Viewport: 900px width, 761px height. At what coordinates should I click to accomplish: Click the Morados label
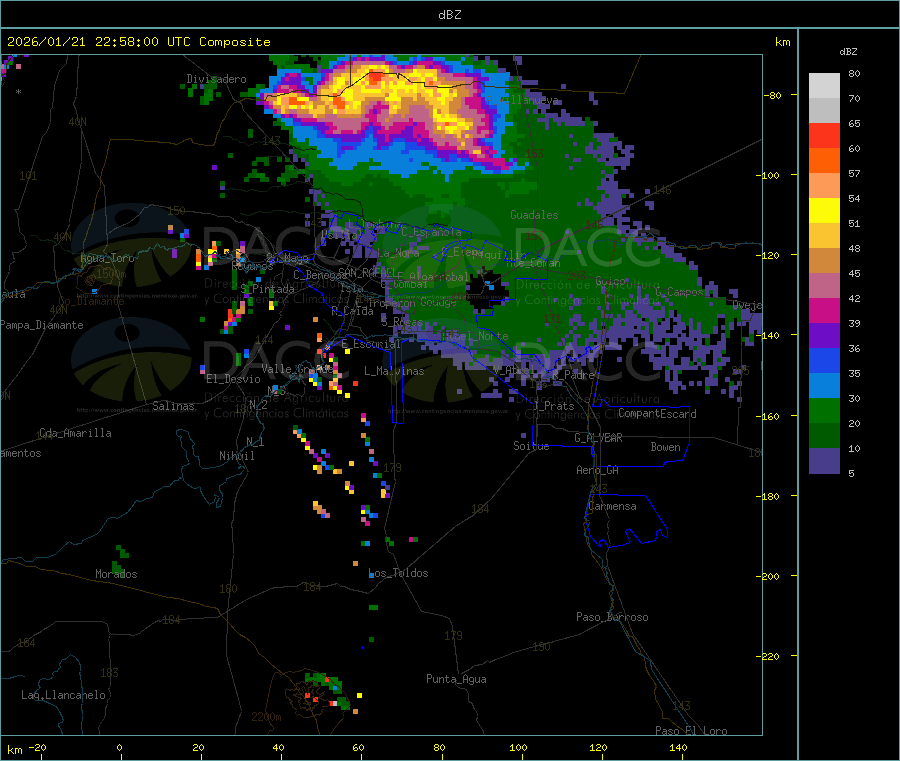click(116, 574)
